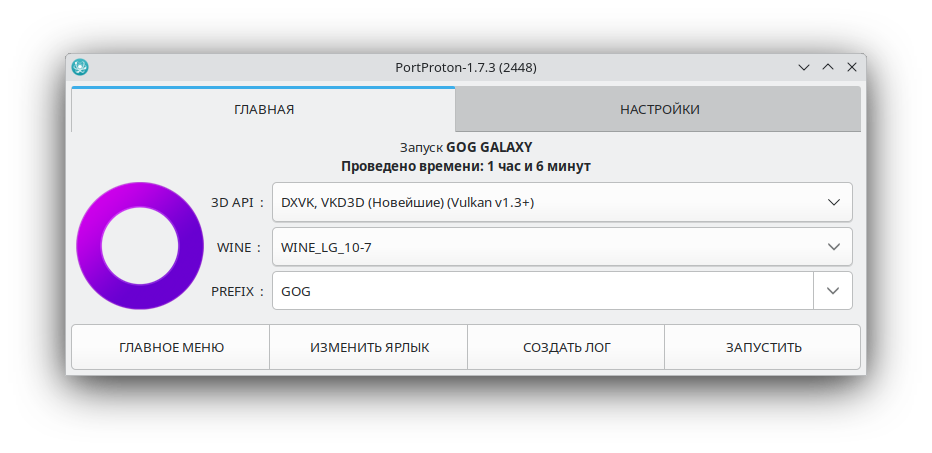This screenshot has height=453, width=932.
Task: Switch to the ГЛАВНАЯ tab
Action: [x=263, y=109]
